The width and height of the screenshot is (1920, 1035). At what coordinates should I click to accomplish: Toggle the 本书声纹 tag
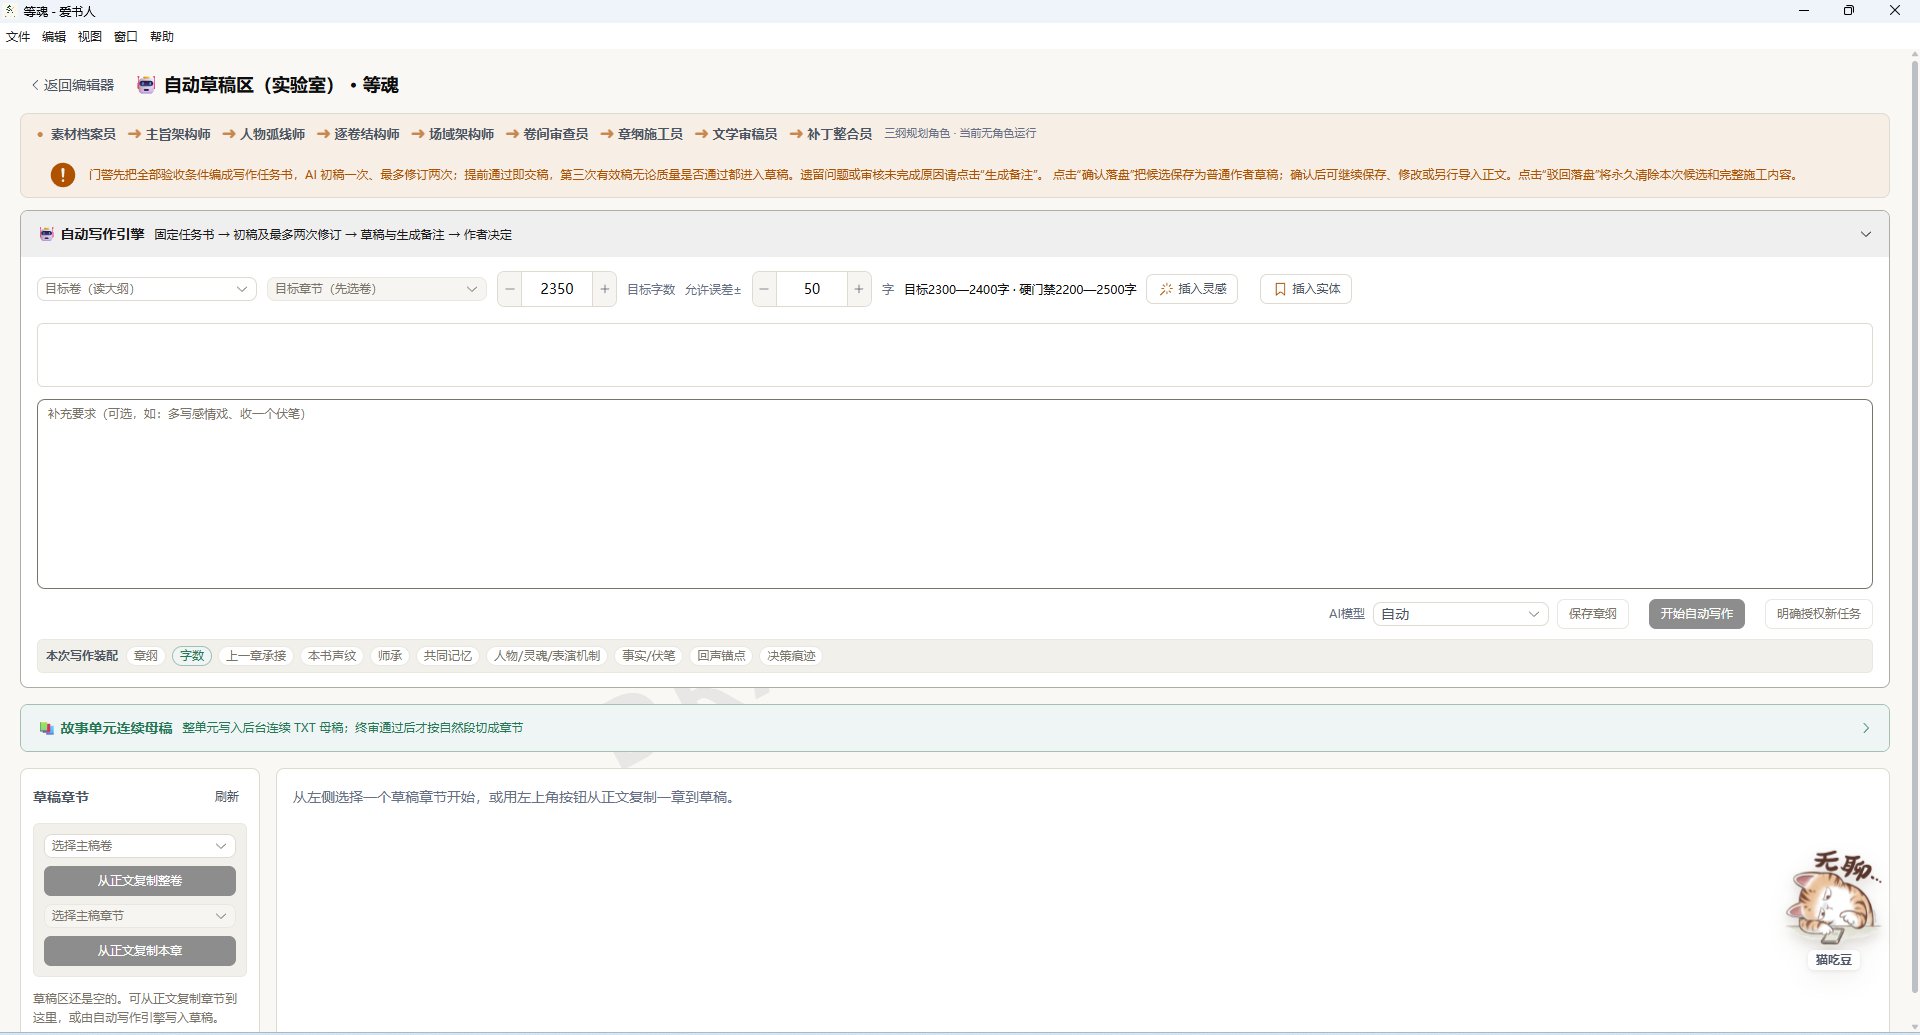coord(332,656)
